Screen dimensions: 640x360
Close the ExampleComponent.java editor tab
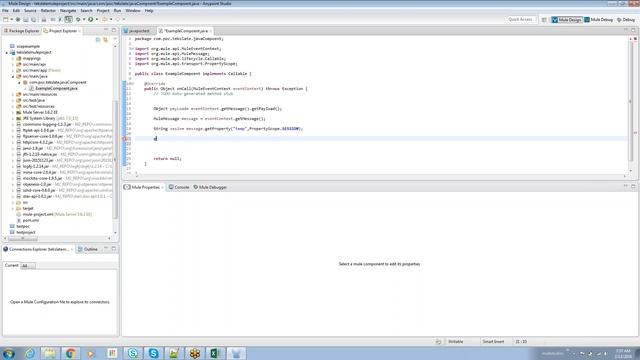coord(211,31)
